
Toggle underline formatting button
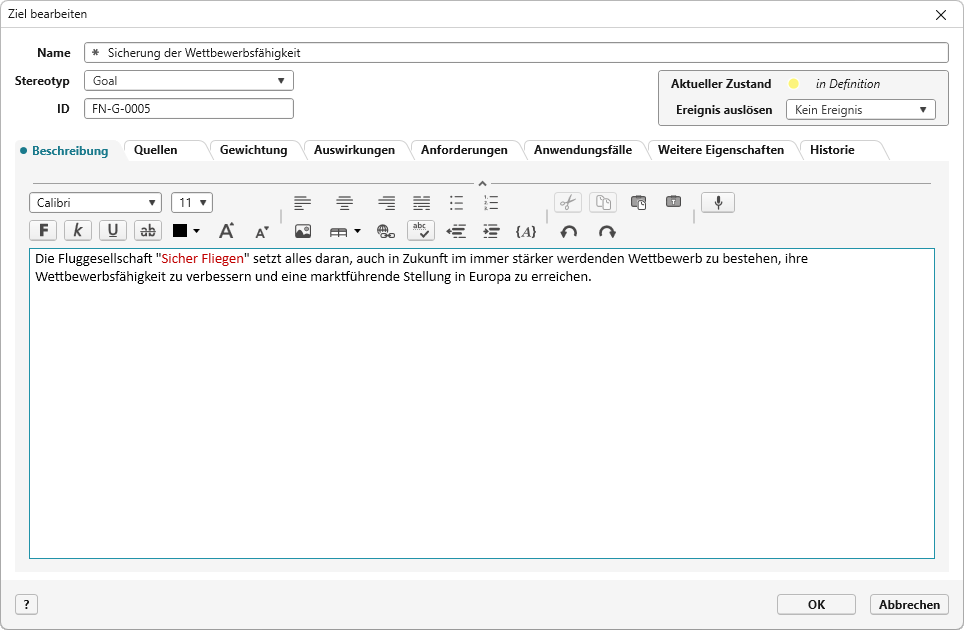coord(113,231)
